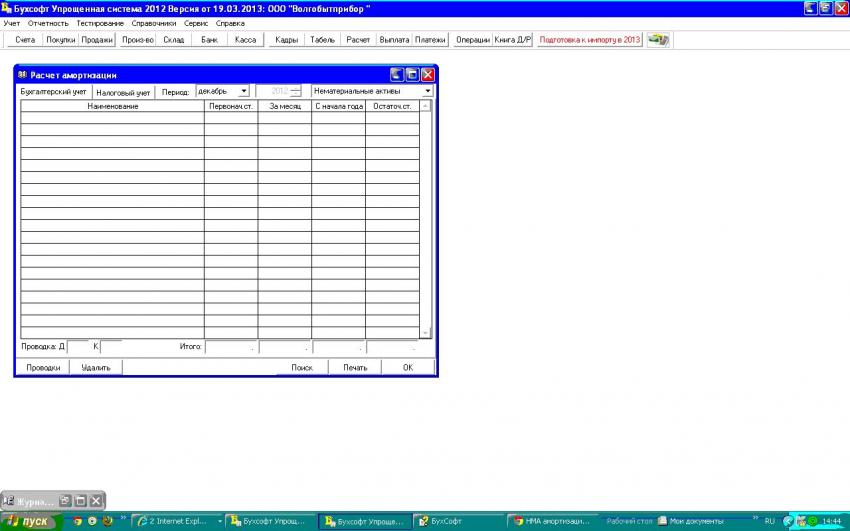850x531 pixels.
Task: Click the Проводки button
Action: click(x=42, y=367)
